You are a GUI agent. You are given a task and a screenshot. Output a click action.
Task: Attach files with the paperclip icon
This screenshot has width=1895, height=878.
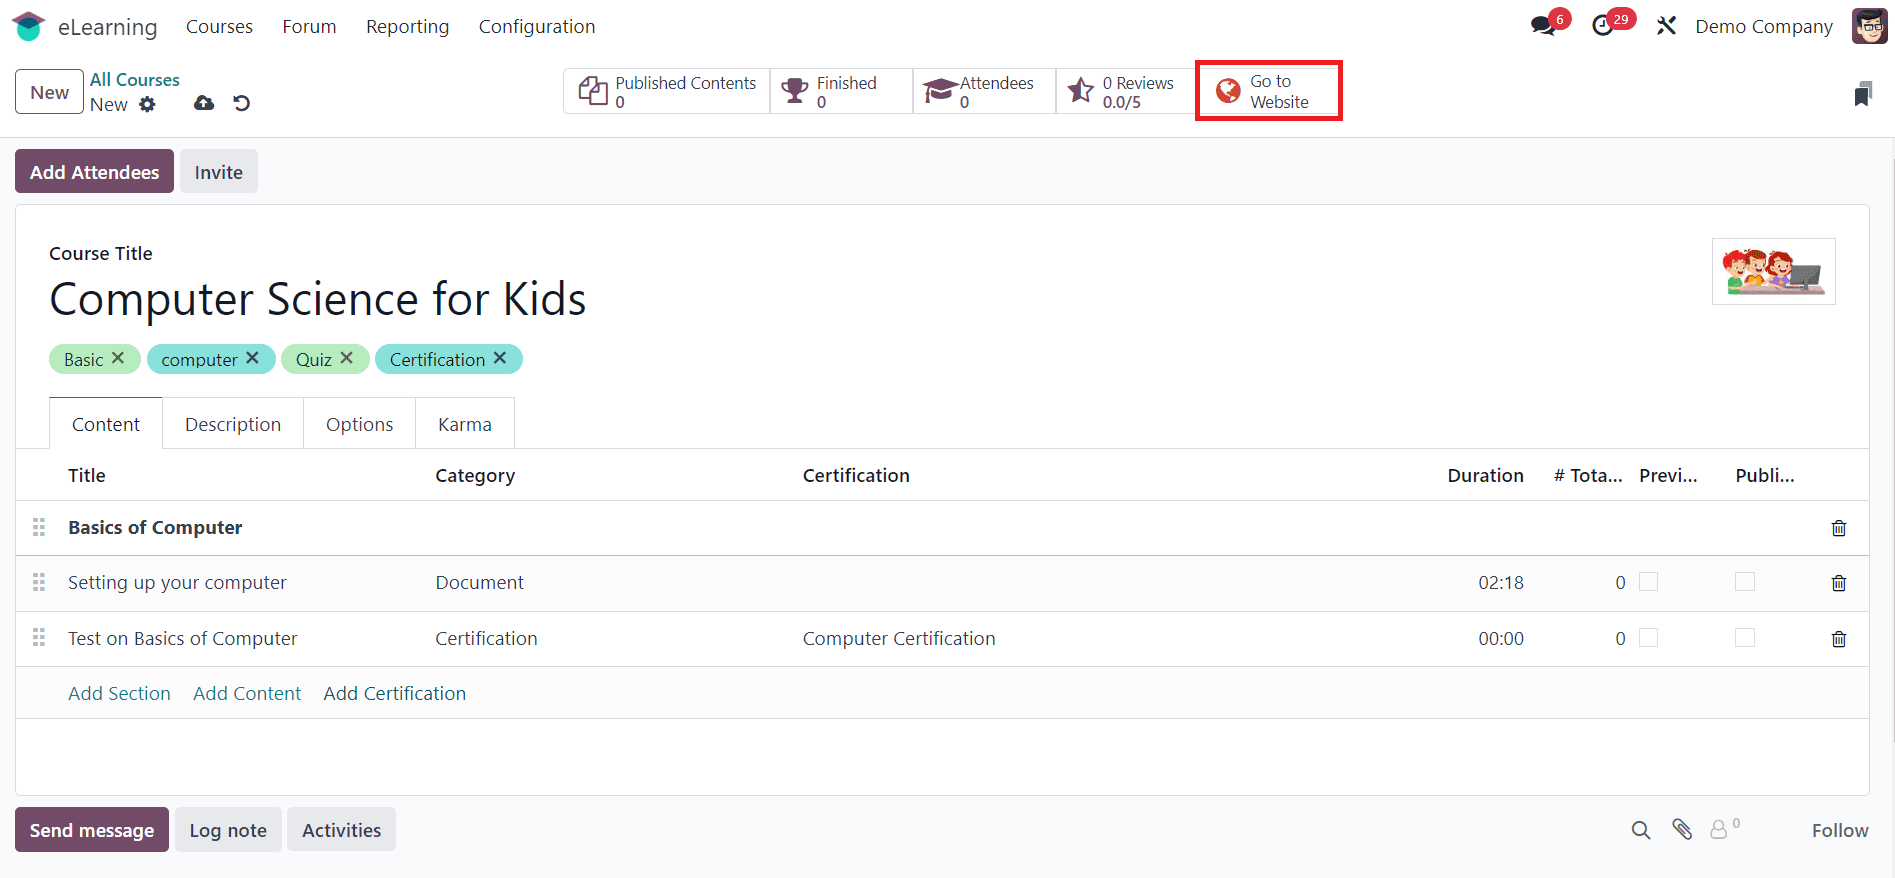[1682, 829]
